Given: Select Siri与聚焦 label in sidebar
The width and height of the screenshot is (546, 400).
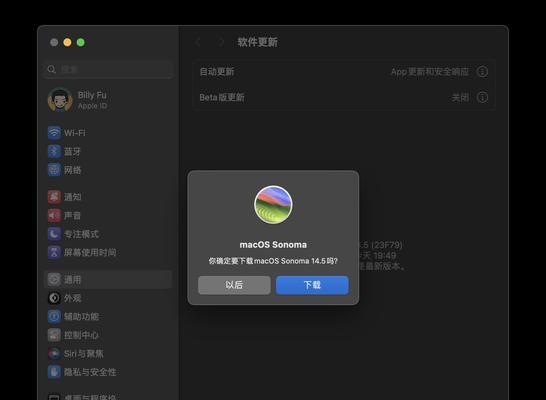Looking at the screenshot, I should tap(84, 354).
